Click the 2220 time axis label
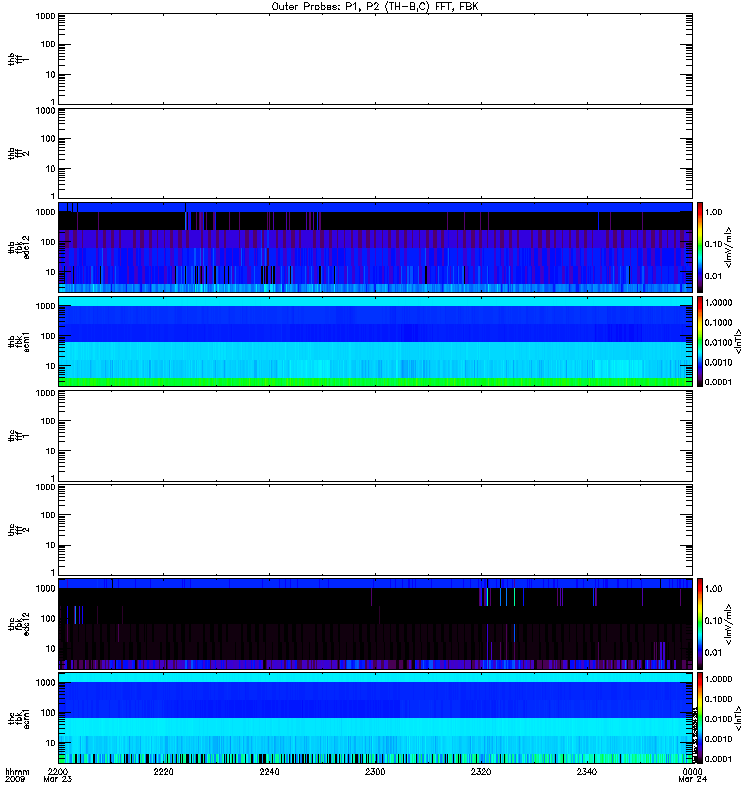Screen dimensions: 750x800 click(163, 771)
